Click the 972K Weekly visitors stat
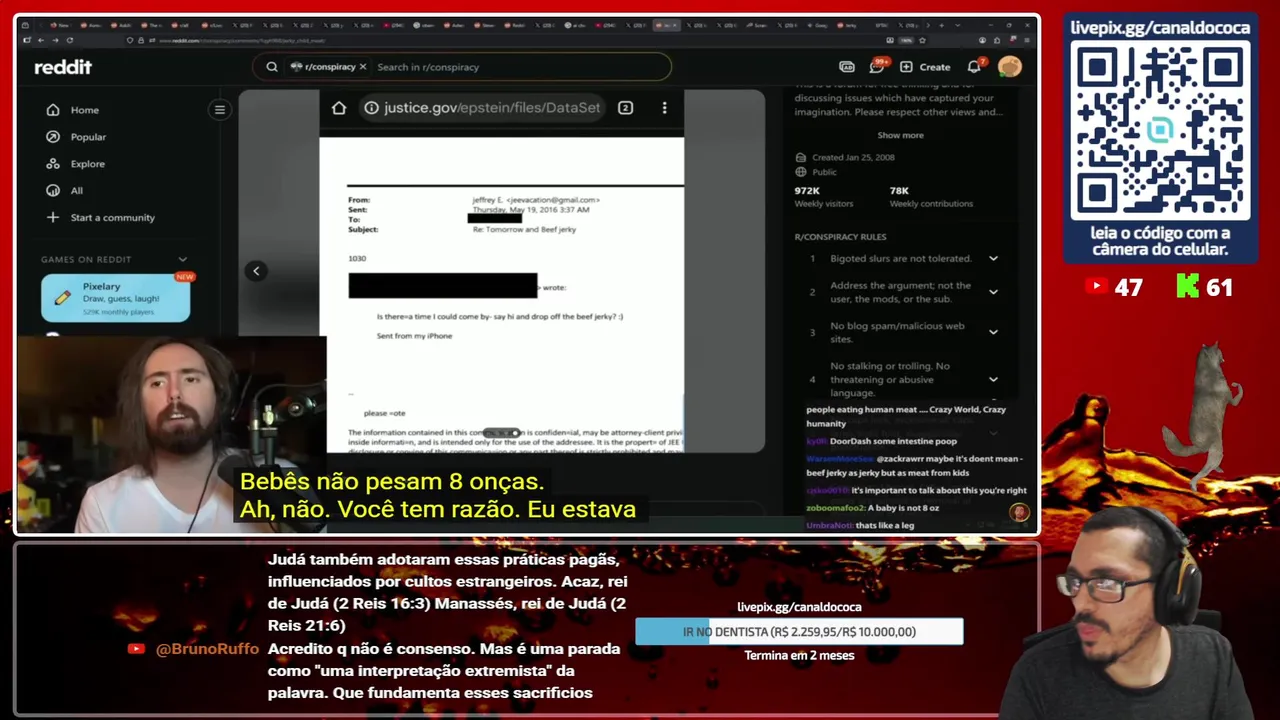The height and width of the screenshot is (720, 1280). click(824, 197)
